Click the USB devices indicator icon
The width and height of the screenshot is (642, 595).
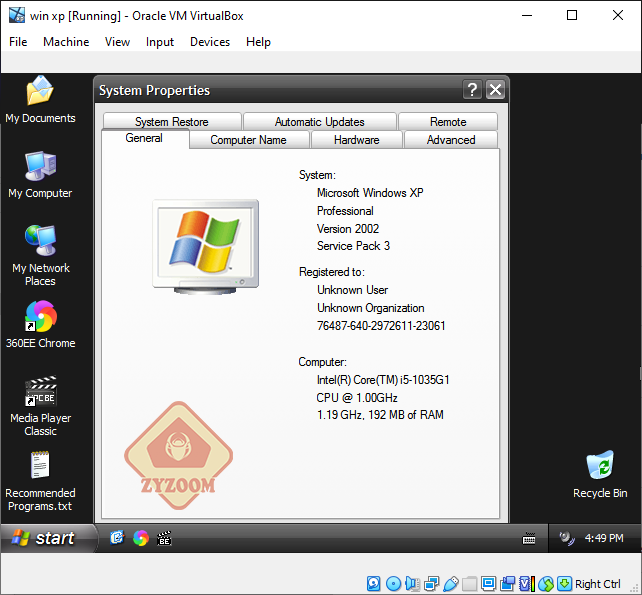coord(451,584)
